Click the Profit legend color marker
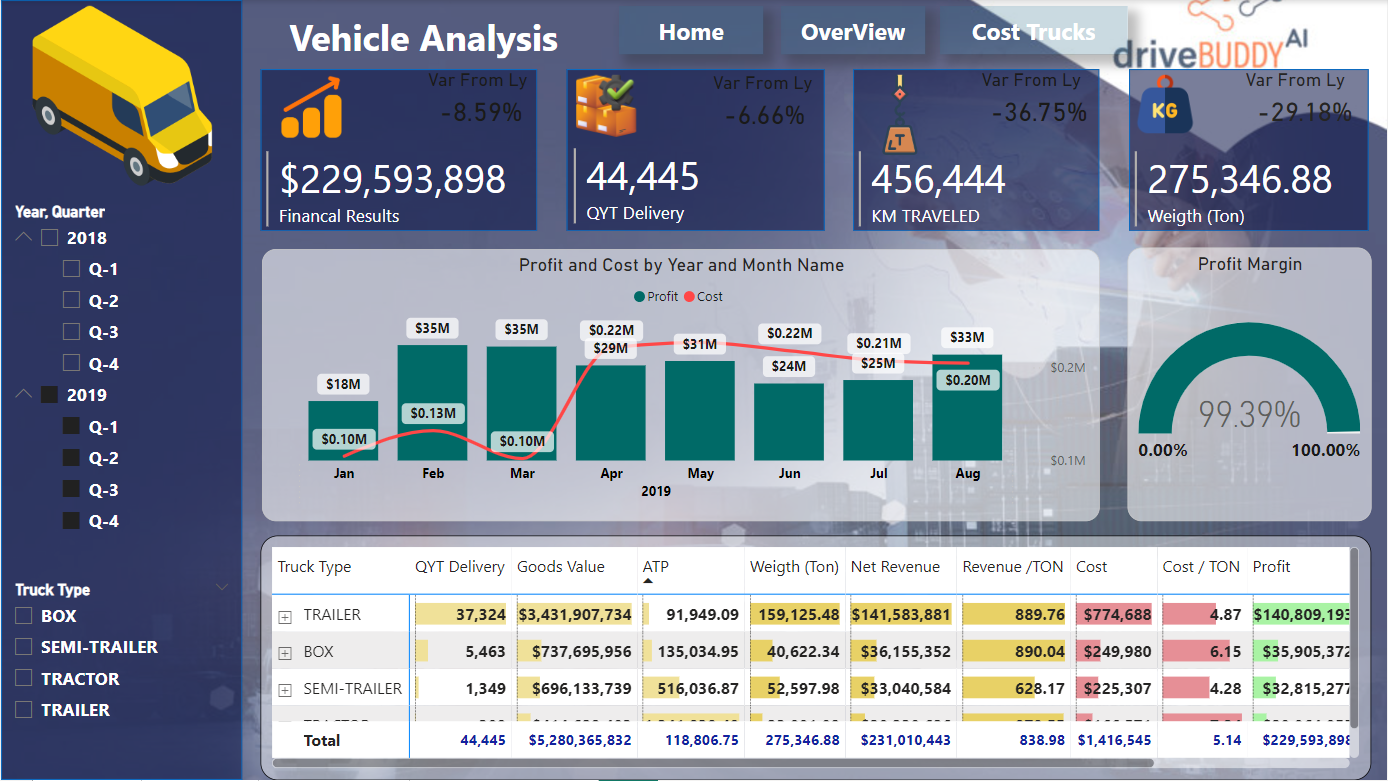This screenshot has width=1388, height=781. point(639,297)
